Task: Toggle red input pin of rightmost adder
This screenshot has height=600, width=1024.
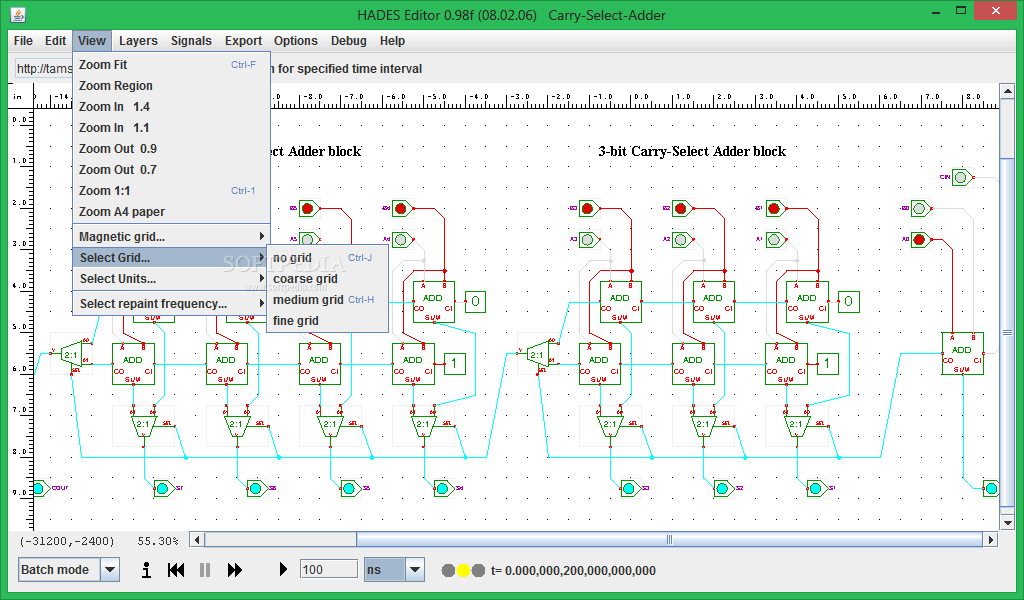Action: pos(920,240)
